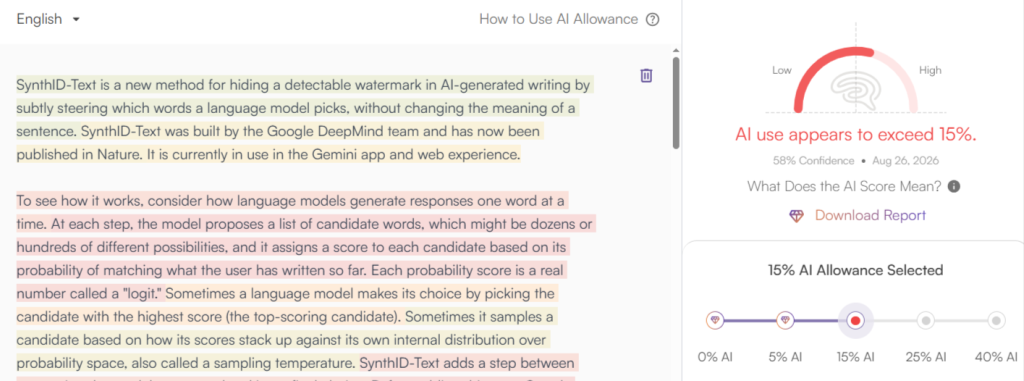Click the allowance slider track between 15% and 25%

pyautogui.click(x=891, y=321)
